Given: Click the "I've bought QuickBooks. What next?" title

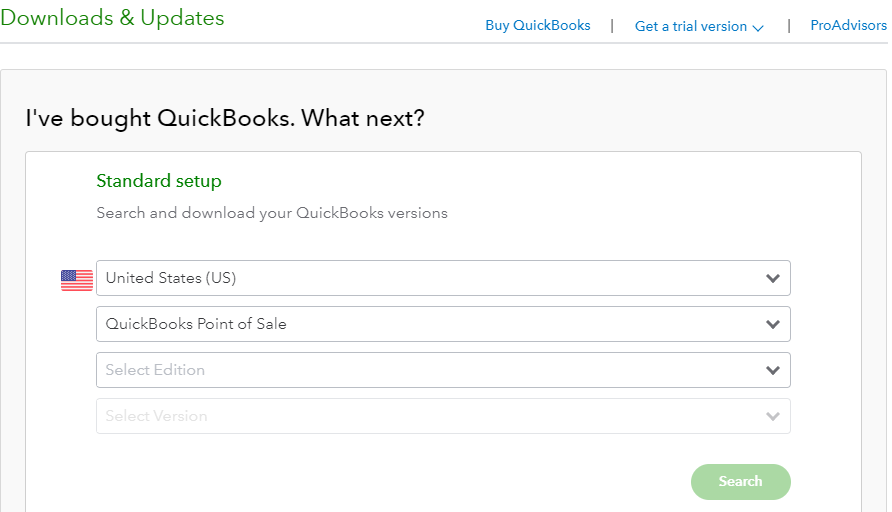Looking at the screenshot, I should coord(225,118).
